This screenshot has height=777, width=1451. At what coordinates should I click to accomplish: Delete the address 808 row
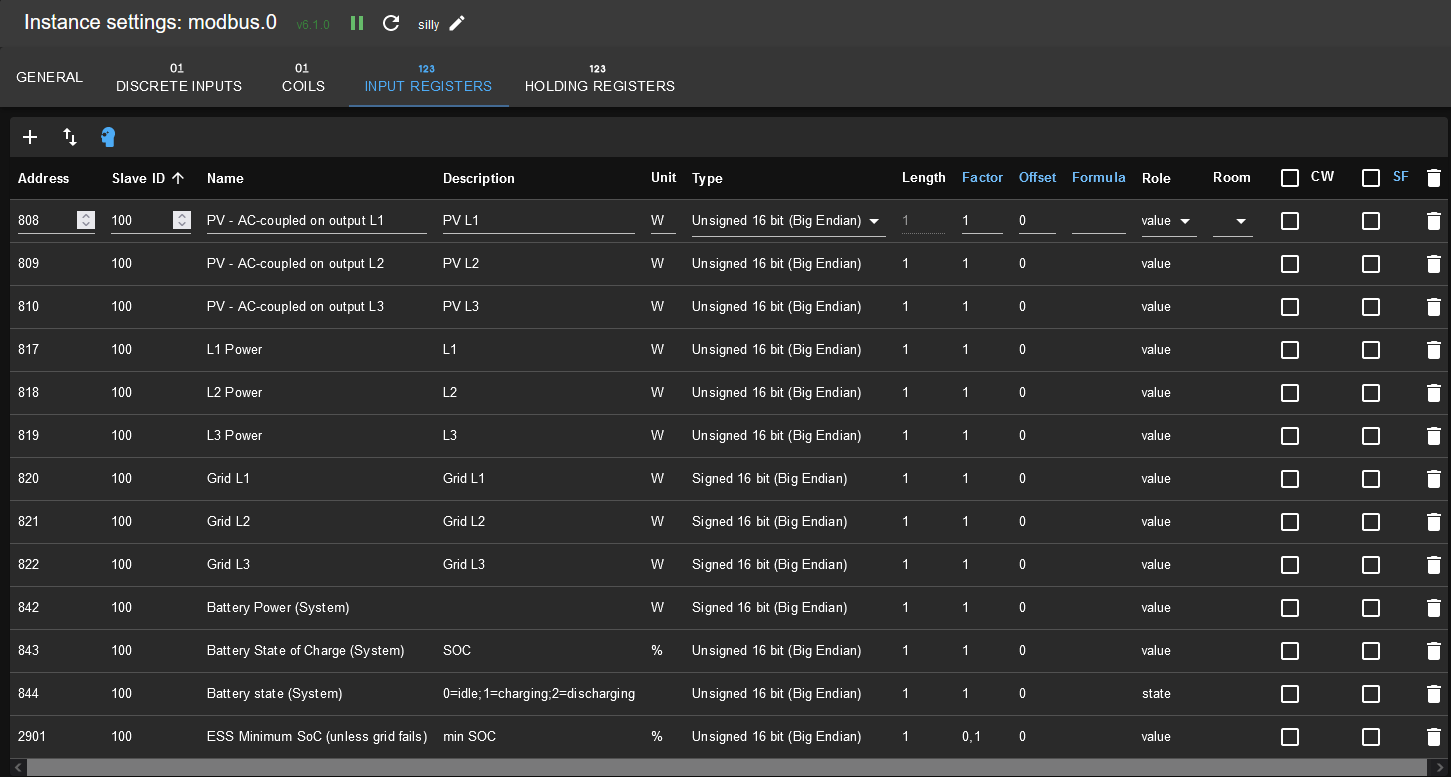click(x=1434, y=221)
